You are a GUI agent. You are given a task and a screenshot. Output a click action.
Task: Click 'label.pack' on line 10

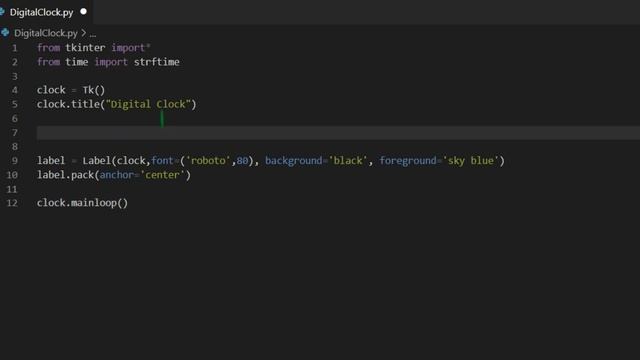[x=65, y=175]
